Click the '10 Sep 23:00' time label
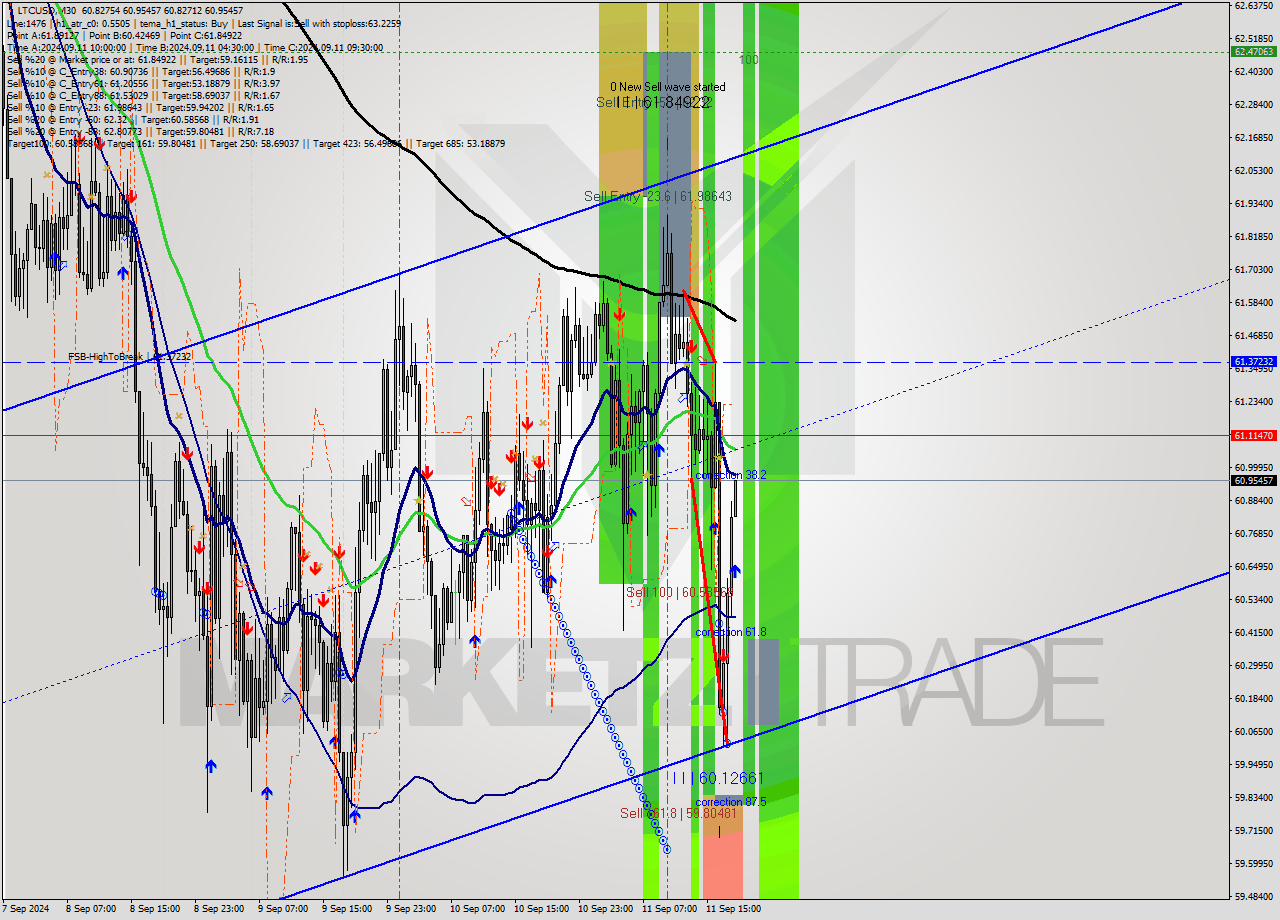Screen dimensions: 1280x920 pos(605,909)
